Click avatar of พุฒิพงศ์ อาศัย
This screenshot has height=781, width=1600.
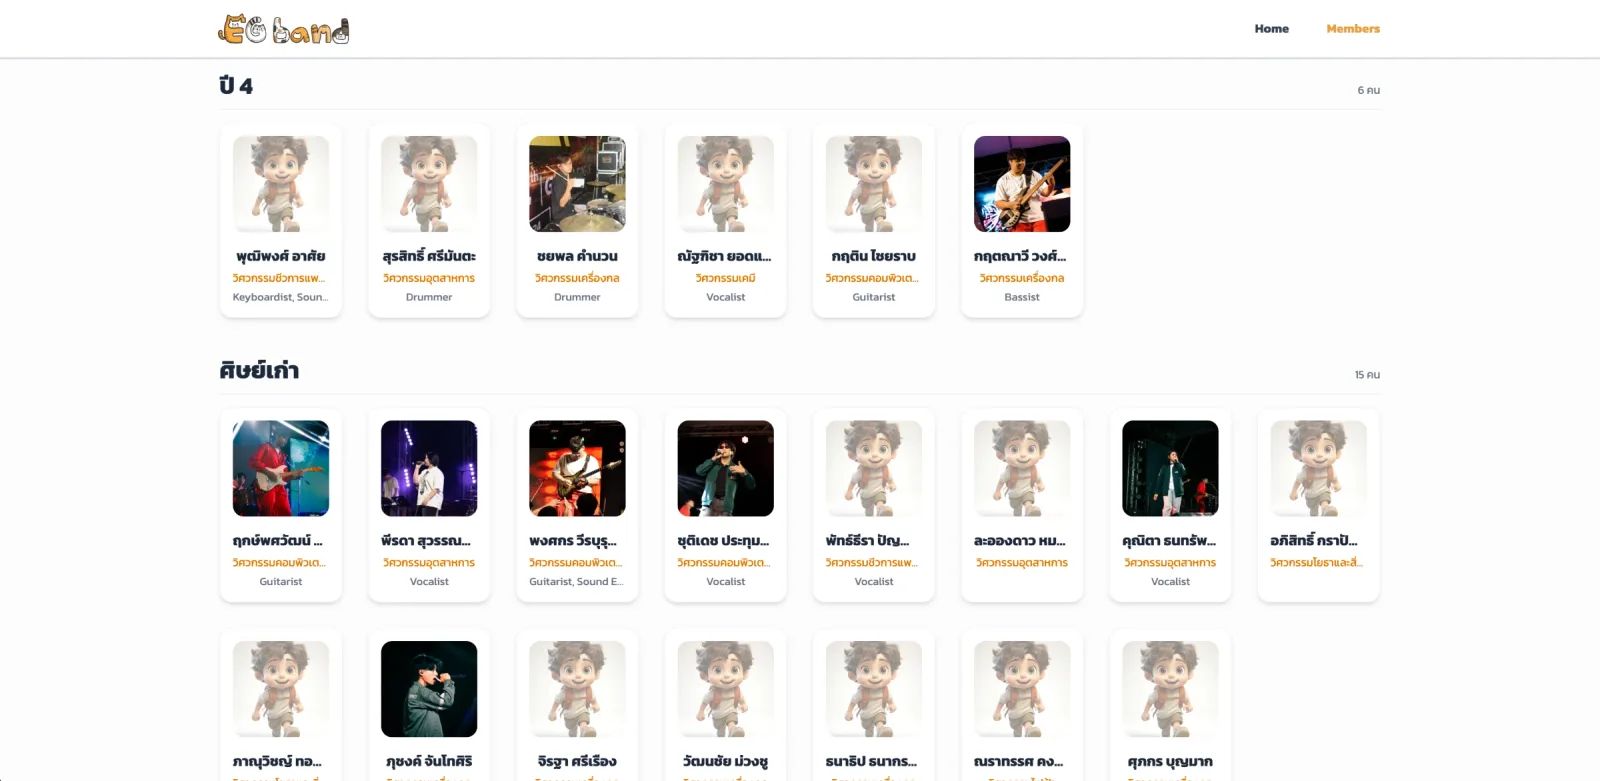point(281,184)
